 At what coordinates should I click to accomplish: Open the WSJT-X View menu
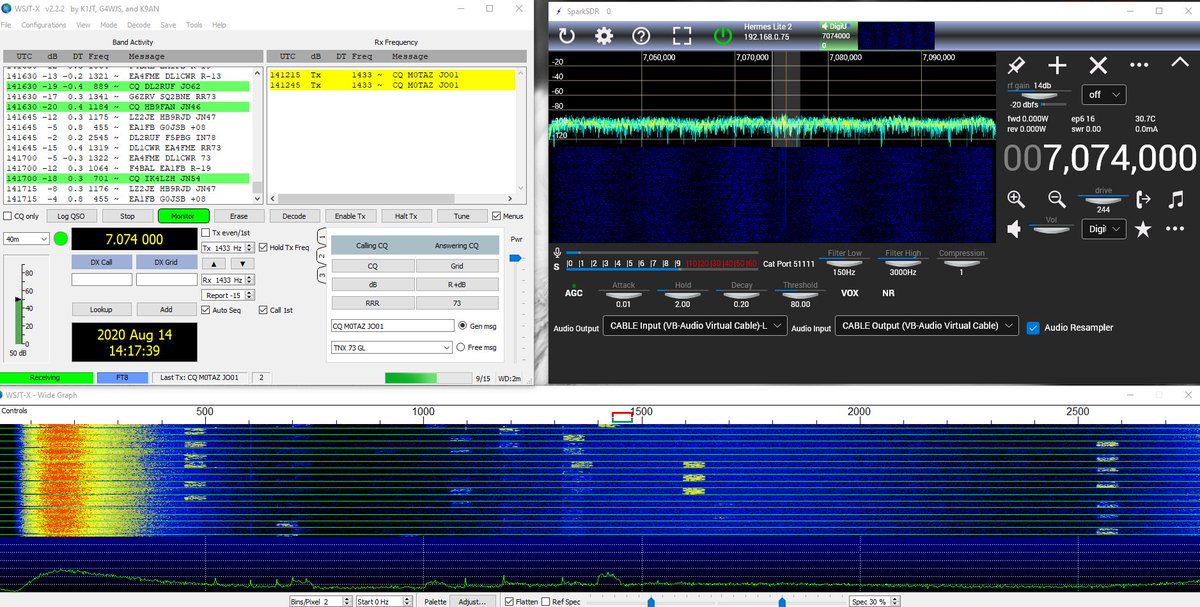click(x=82, y=24)
